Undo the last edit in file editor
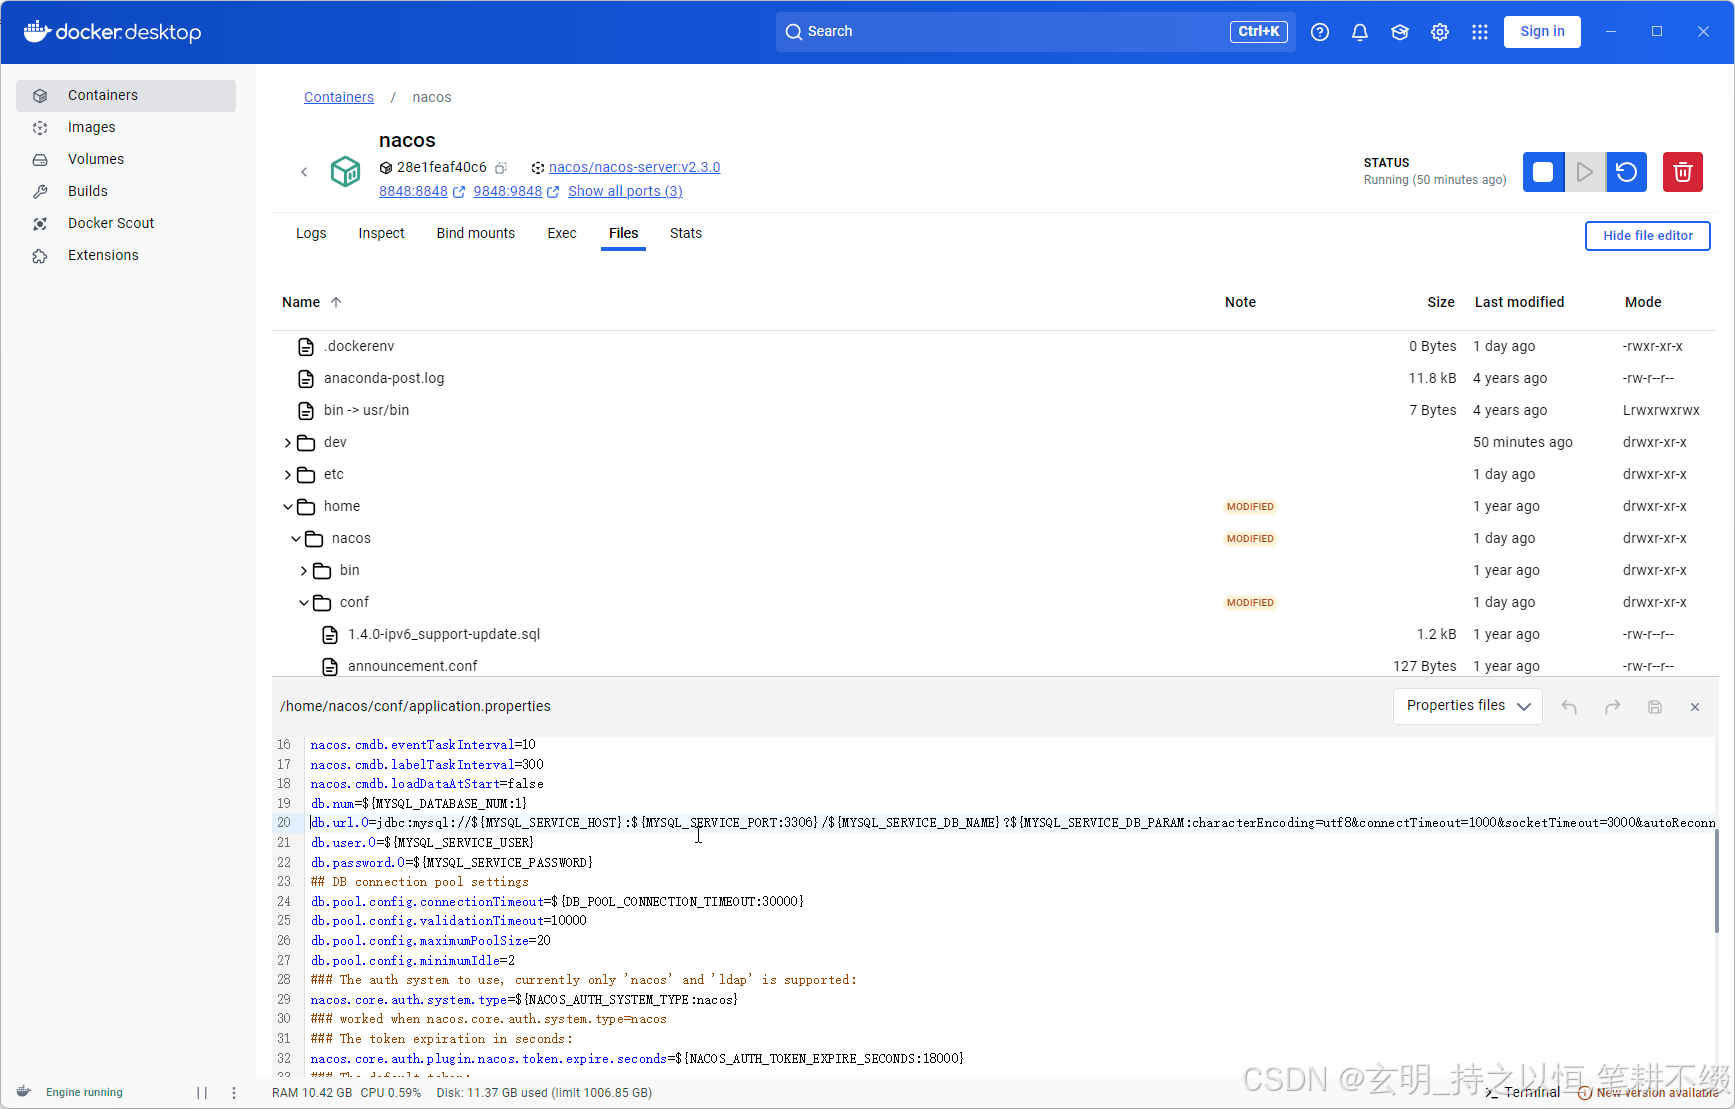1735x1109 pixels. [1569, 706]
